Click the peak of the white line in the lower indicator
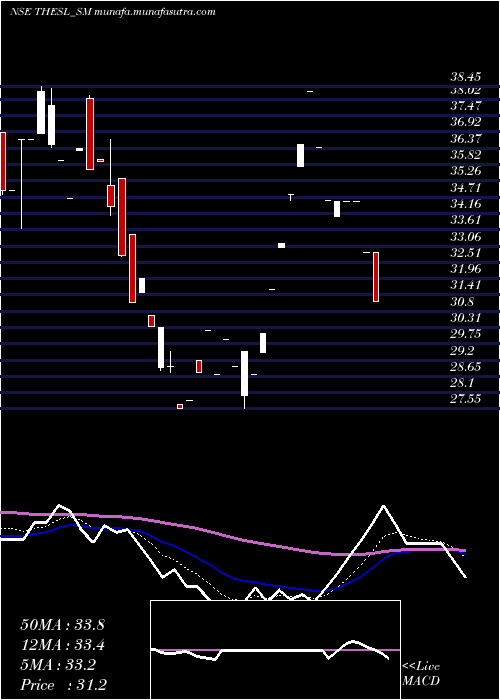Viewport: 500px width, 700px height. (383, 506)
